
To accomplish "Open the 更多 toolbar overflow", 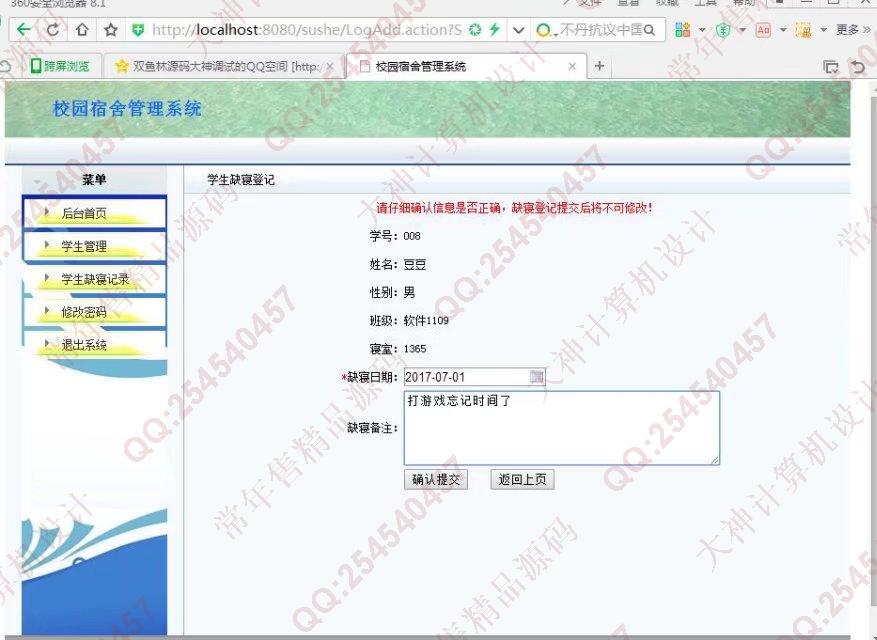I will point(852,30).
